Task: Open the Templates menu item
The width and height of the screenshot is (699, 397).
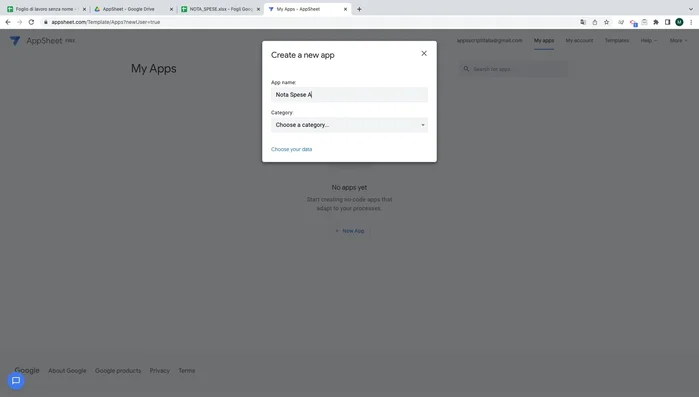Action: (617, 41)
